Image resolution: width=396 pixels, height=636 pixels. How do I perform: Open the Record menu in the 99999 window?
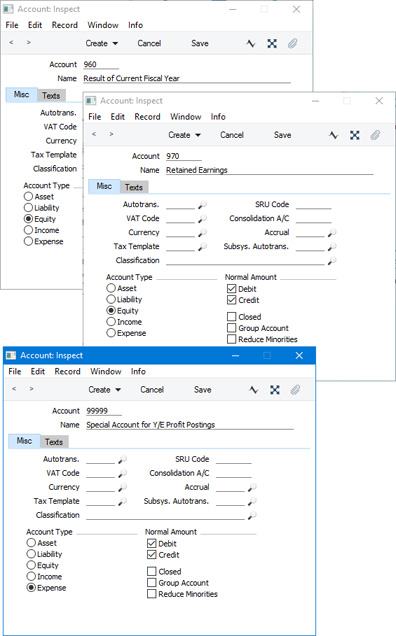click(x=67, y=372)
